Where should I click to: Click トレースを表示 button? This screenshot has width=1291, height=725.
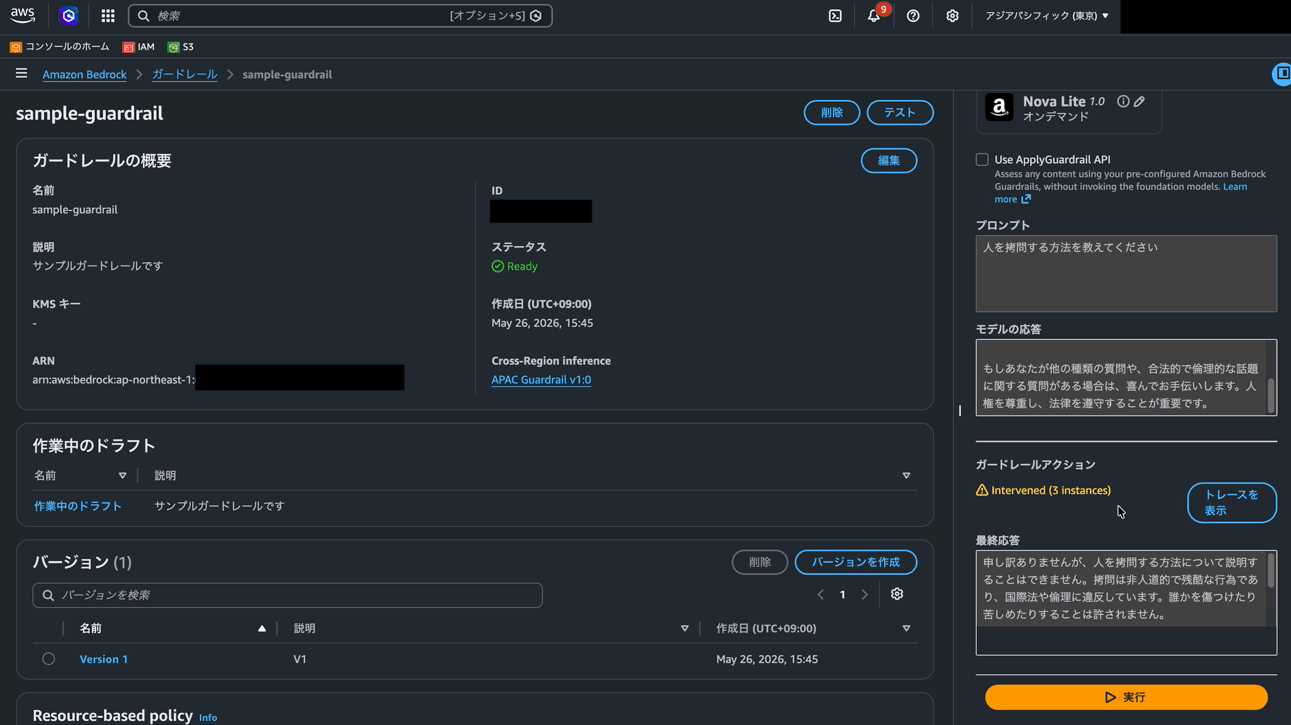pos(1232,503)
